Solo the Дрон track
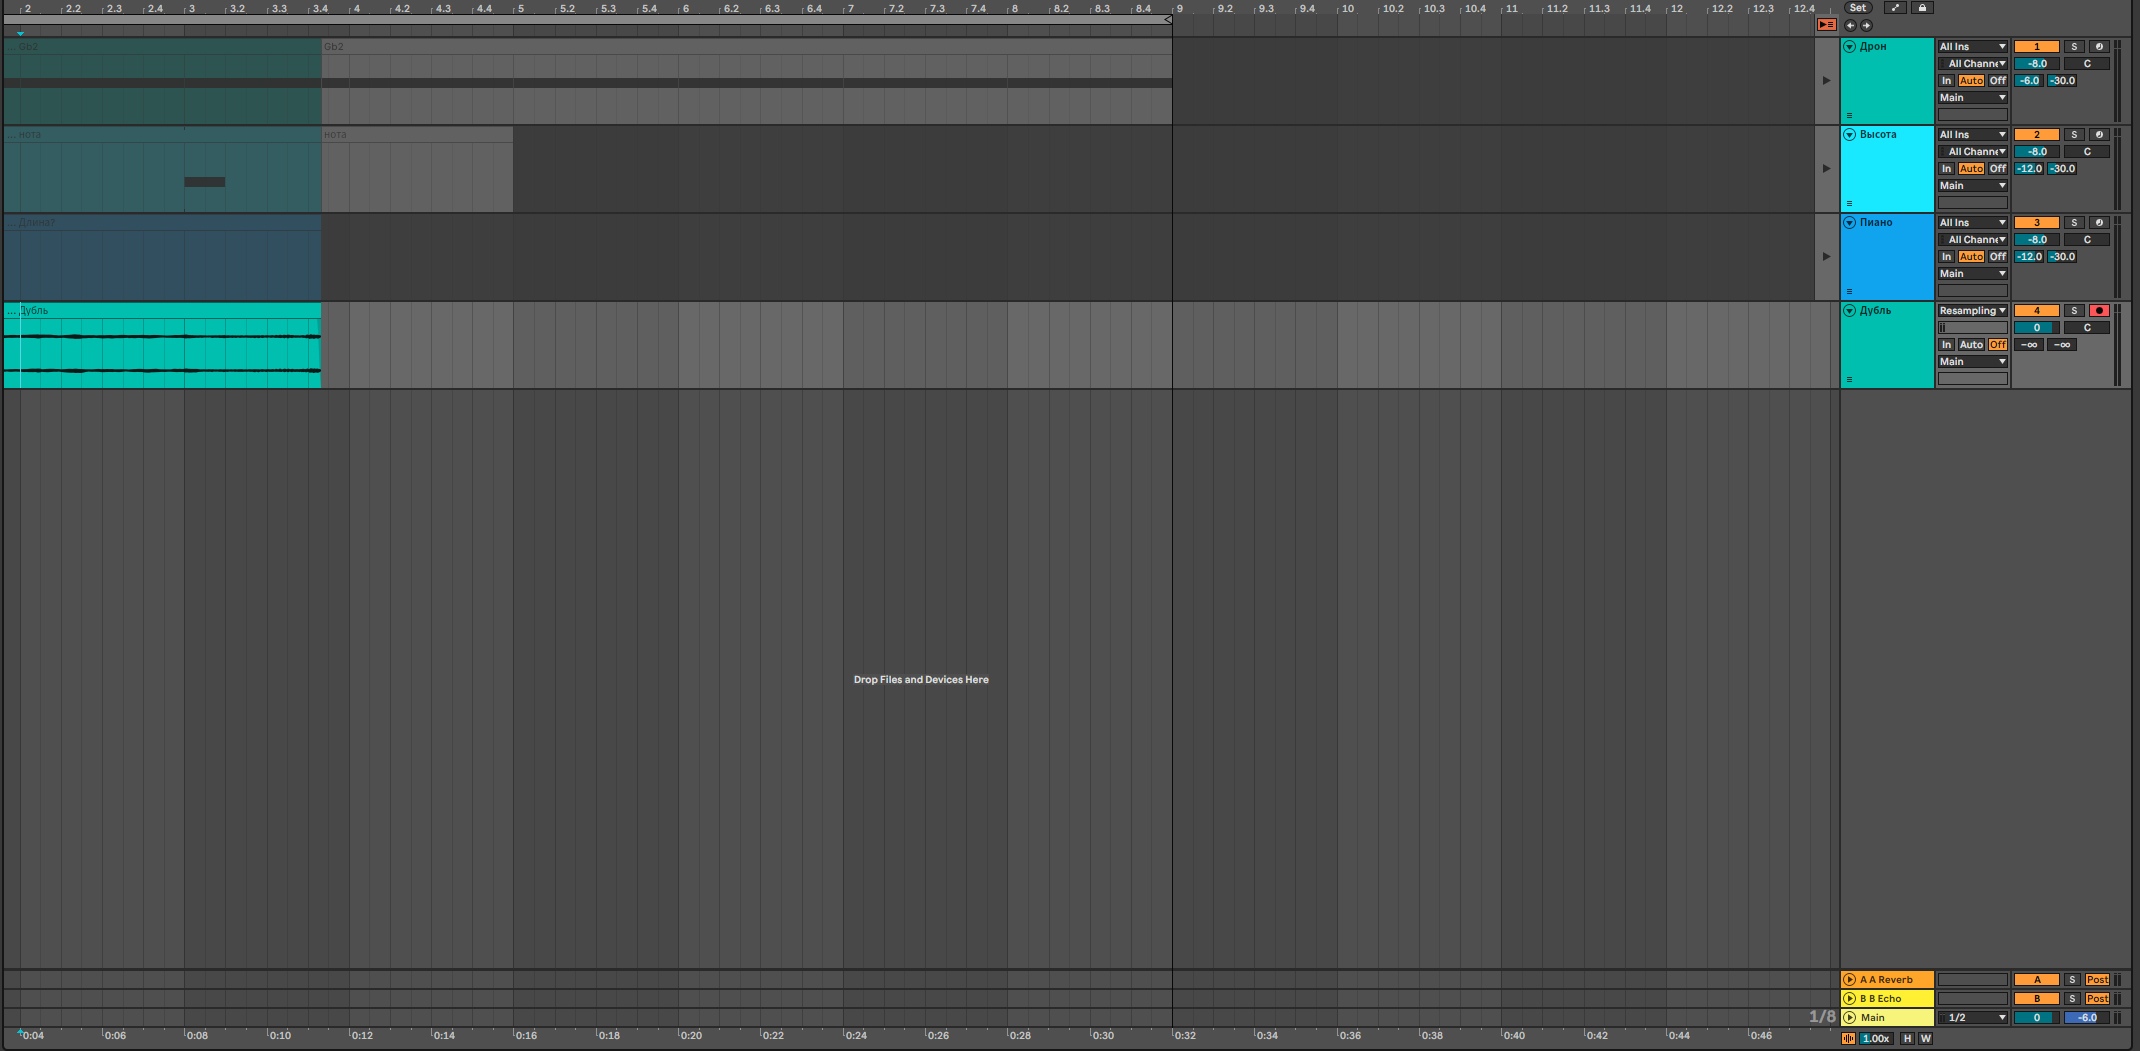 [2074, 47]
